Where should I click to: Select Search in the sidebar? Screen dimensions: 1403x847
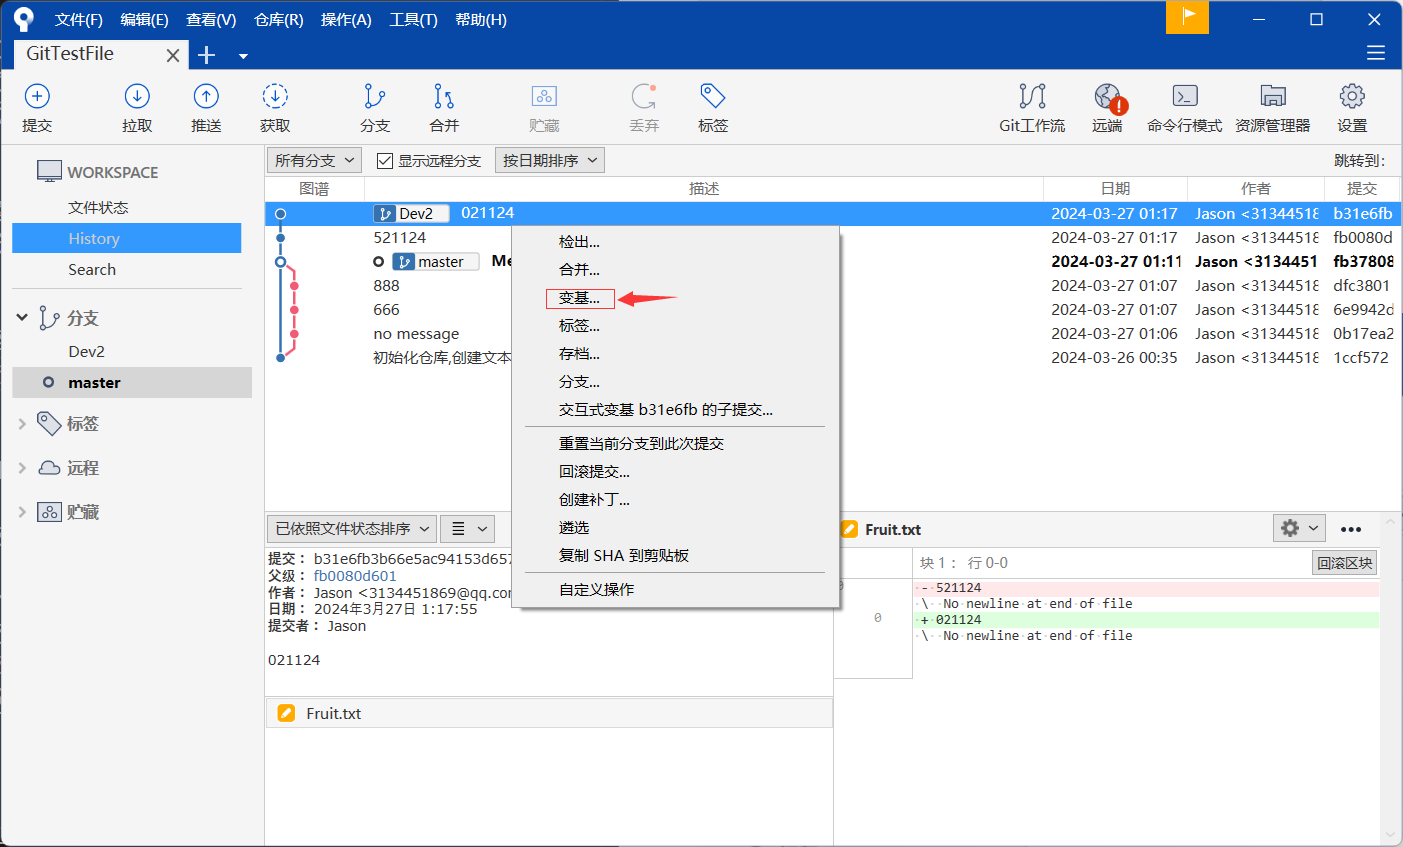pyautogui.click(x=92, y=270)
